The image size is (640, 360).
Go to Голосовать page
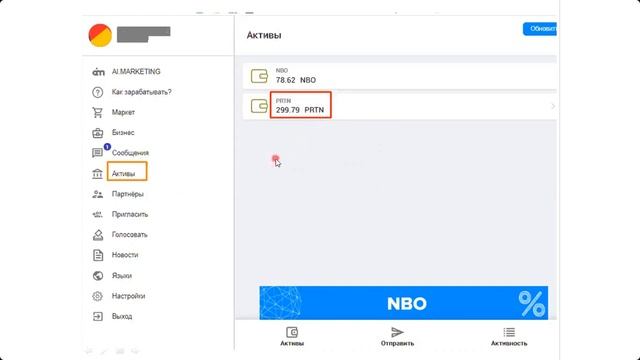click(129, 235)
